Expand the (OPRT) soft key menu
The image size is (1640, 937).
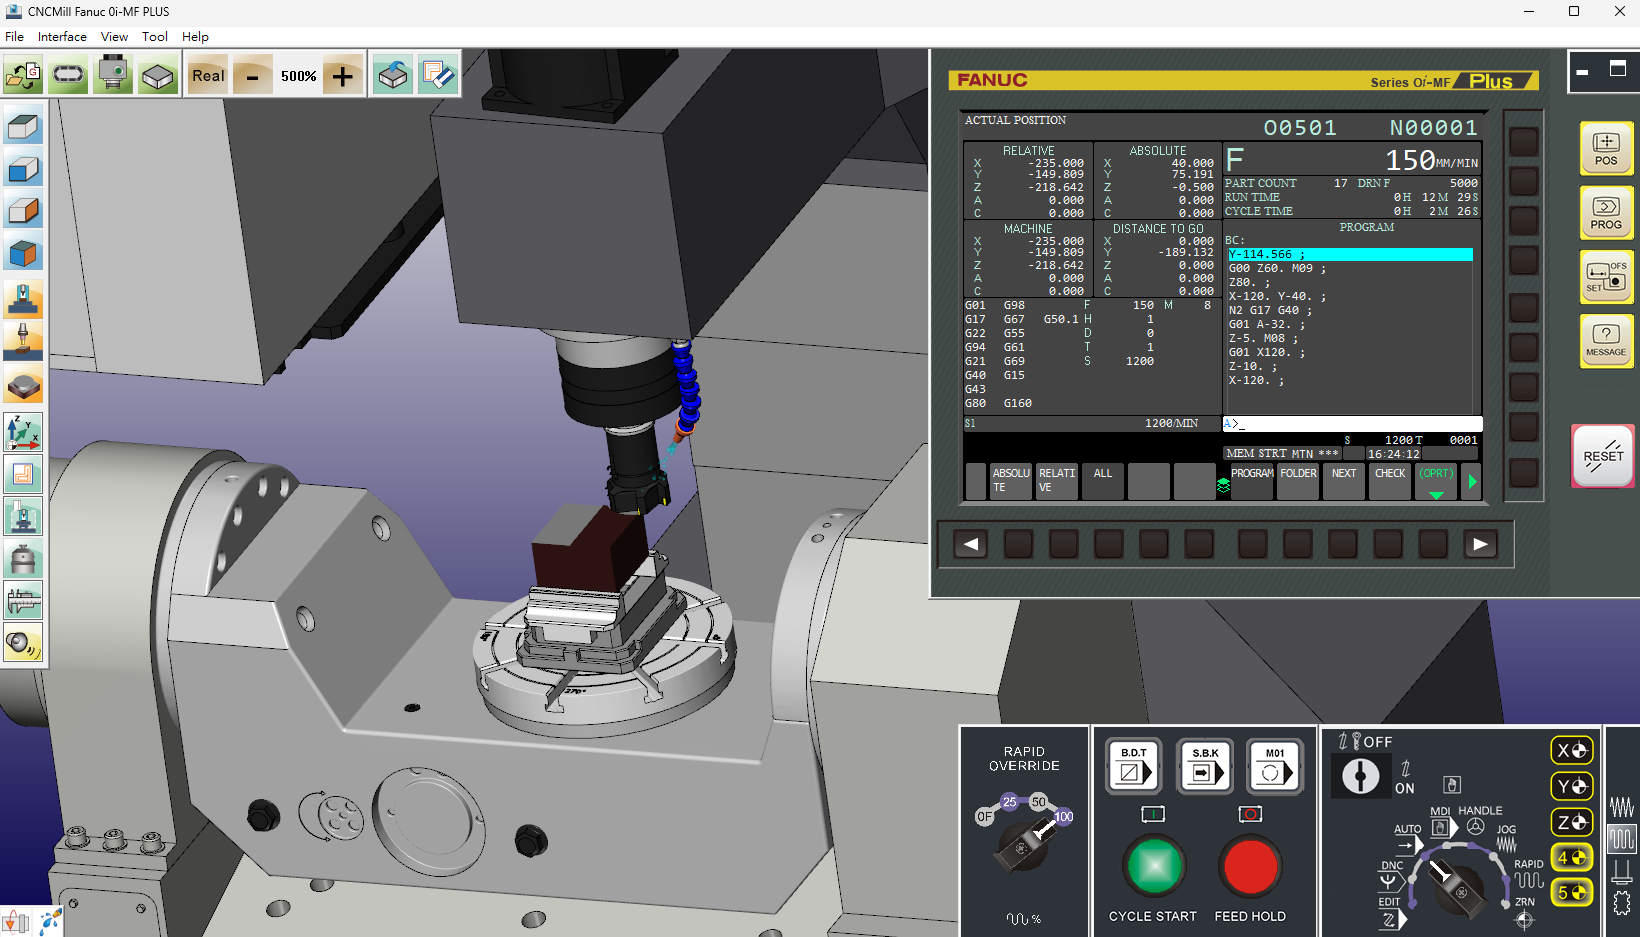click(x=1436, y=481)
